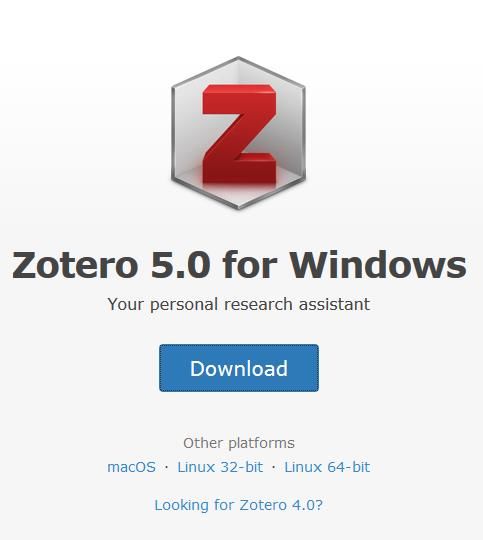
Task: Click the top bar of the red Z
Action: point(239,99)
